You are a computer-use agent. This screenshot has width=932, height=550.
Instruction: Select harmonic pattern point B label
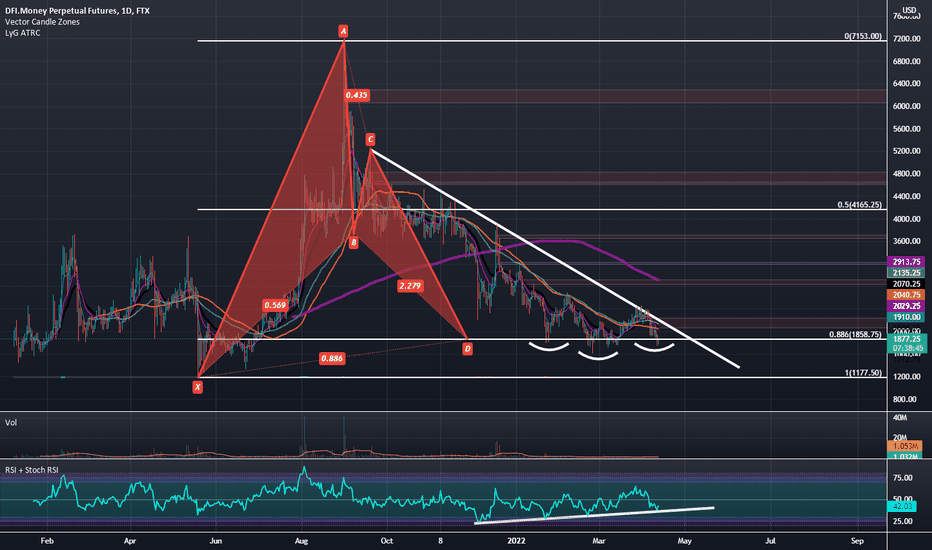pyautogui.click(x=353, y=243)
